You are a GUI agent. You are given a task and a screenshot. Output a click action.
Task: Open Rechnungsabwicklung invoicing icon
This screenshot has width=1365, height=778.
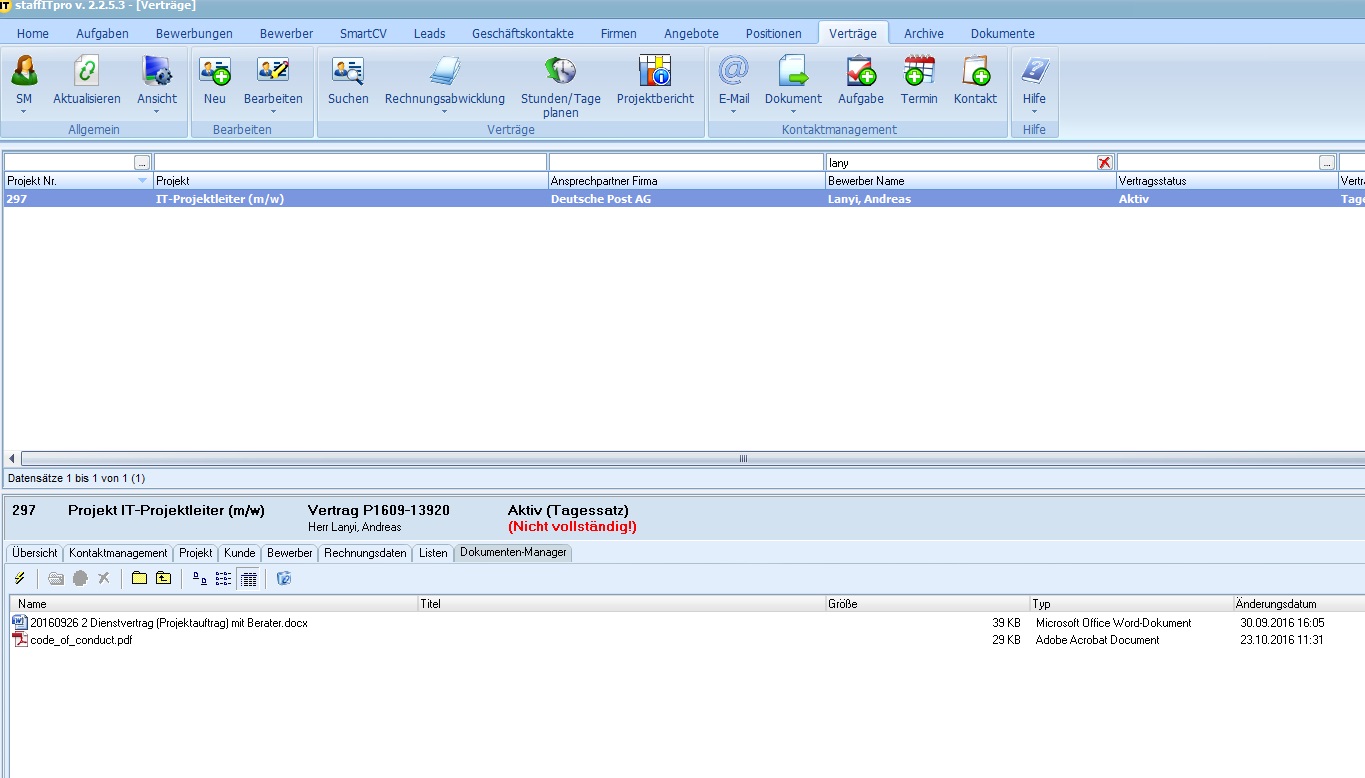(x=445, y=70)
